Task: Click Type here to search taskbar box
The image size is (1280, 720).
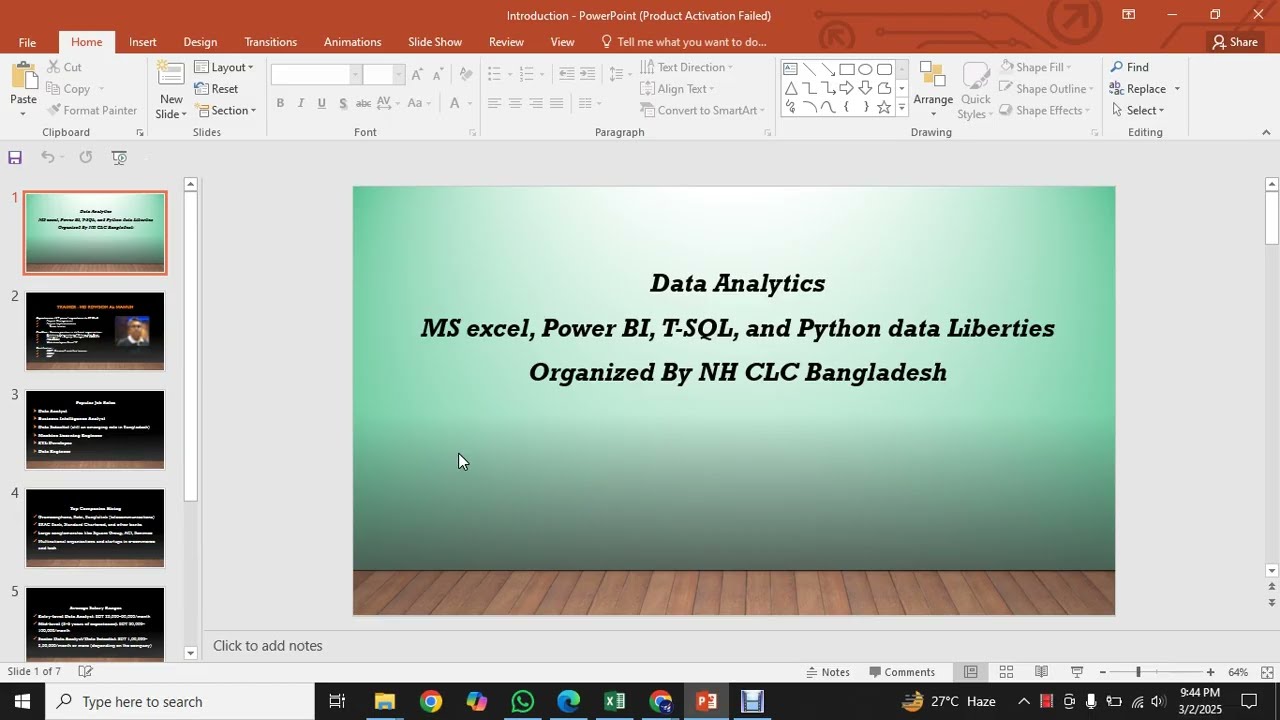Action: click(x=180, y=702)
